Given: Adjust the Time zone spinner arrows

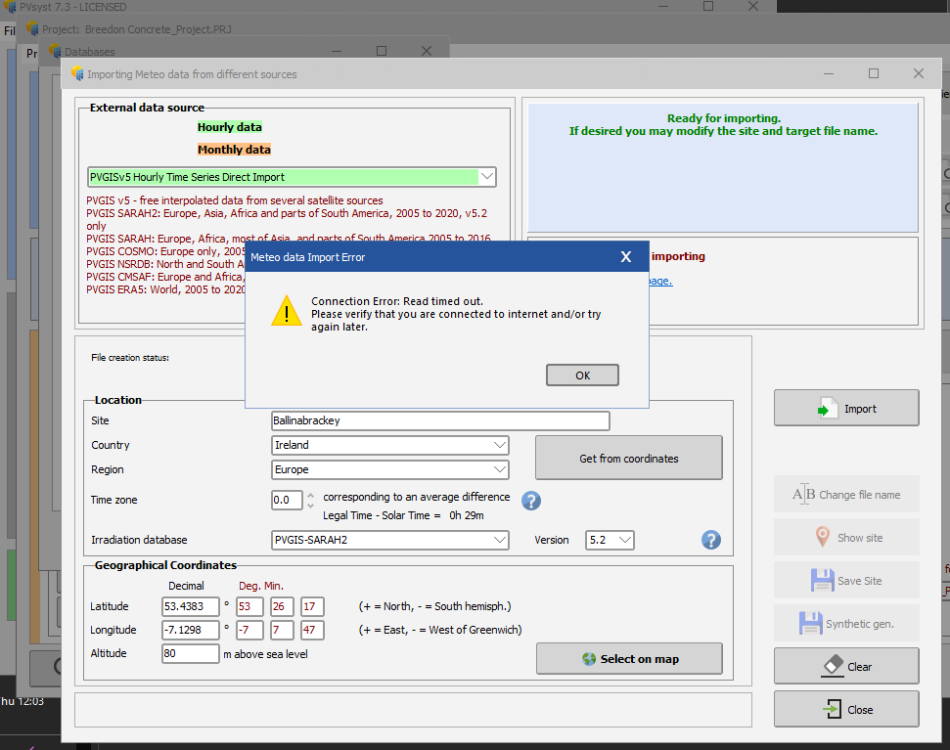Looking at the screenshot, I should 310,499.
